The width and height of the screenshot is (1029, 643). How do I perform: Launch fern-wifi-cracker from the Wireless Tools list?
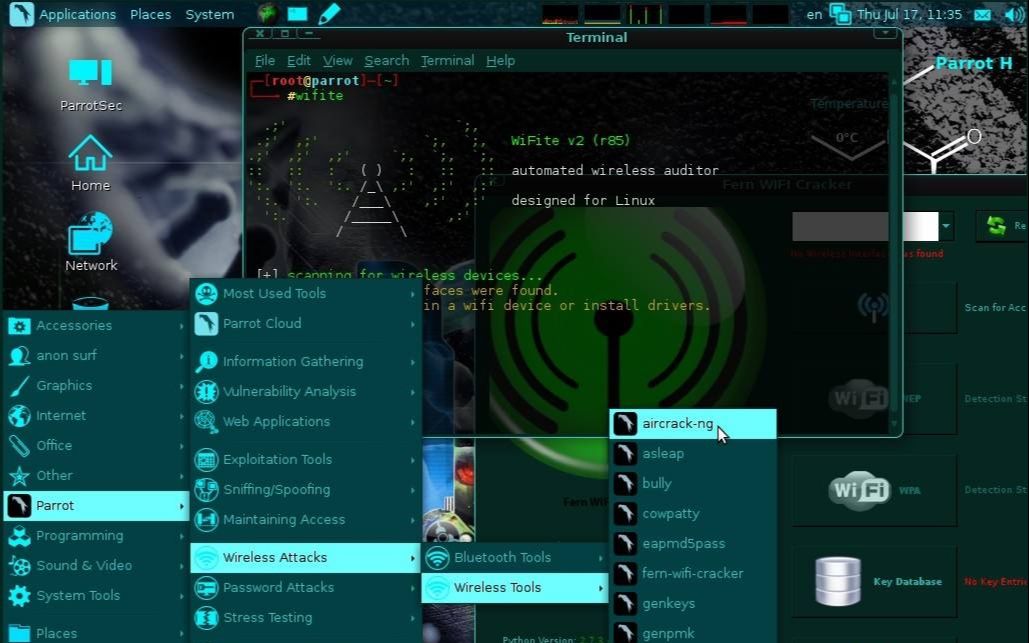pos(693,573)
